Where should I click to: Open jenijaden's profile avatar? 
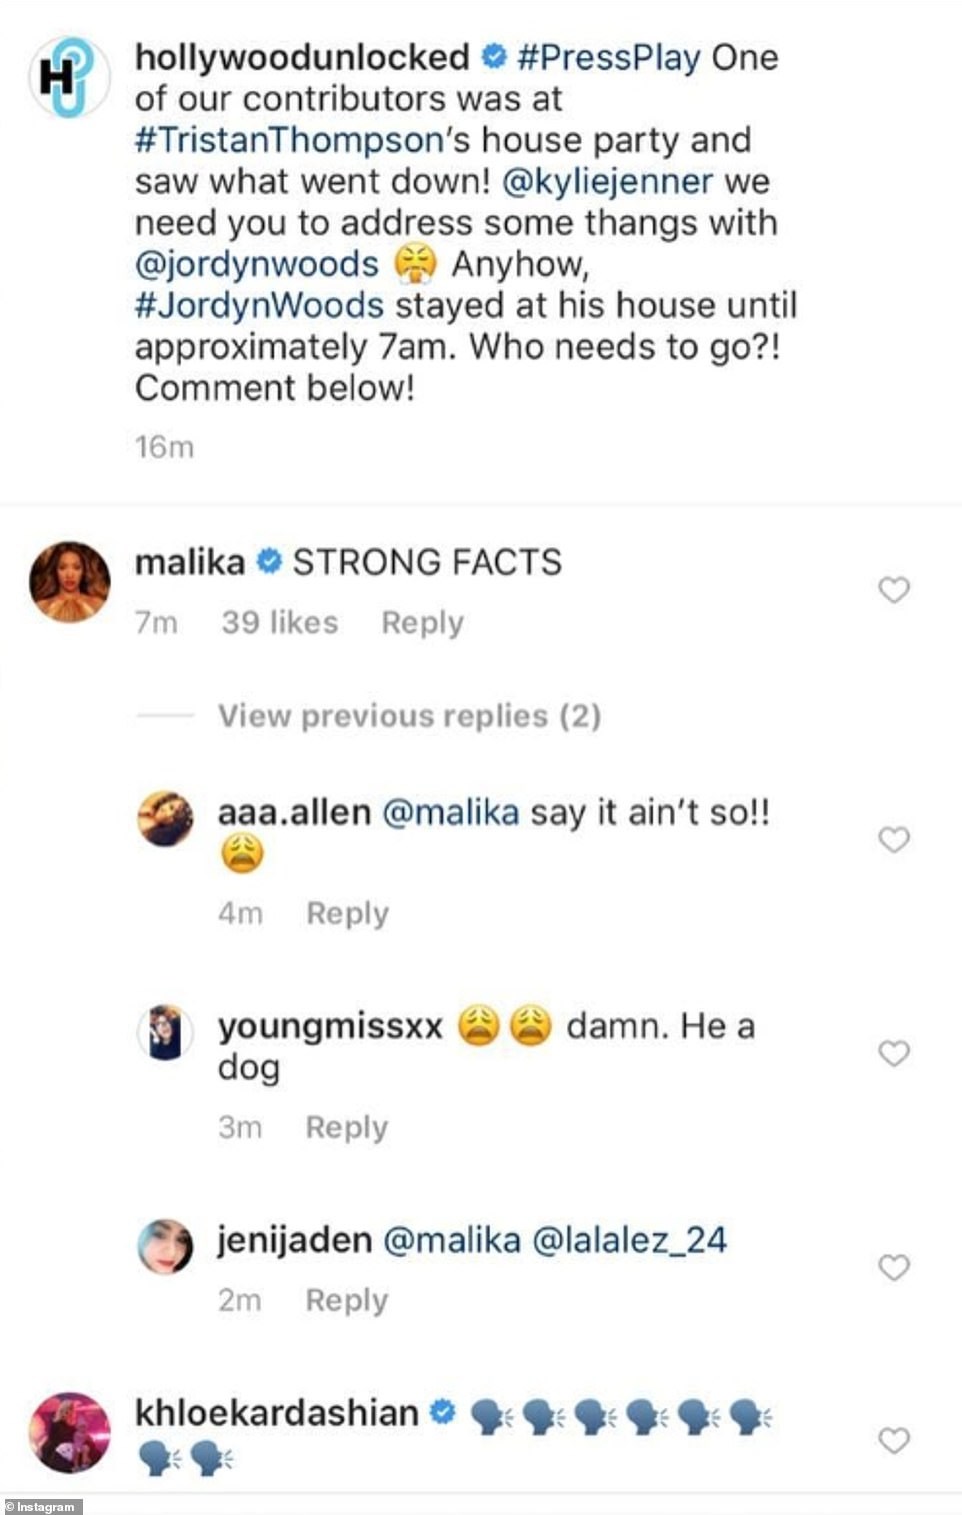pyautogui.click(x=165, y=1246)
